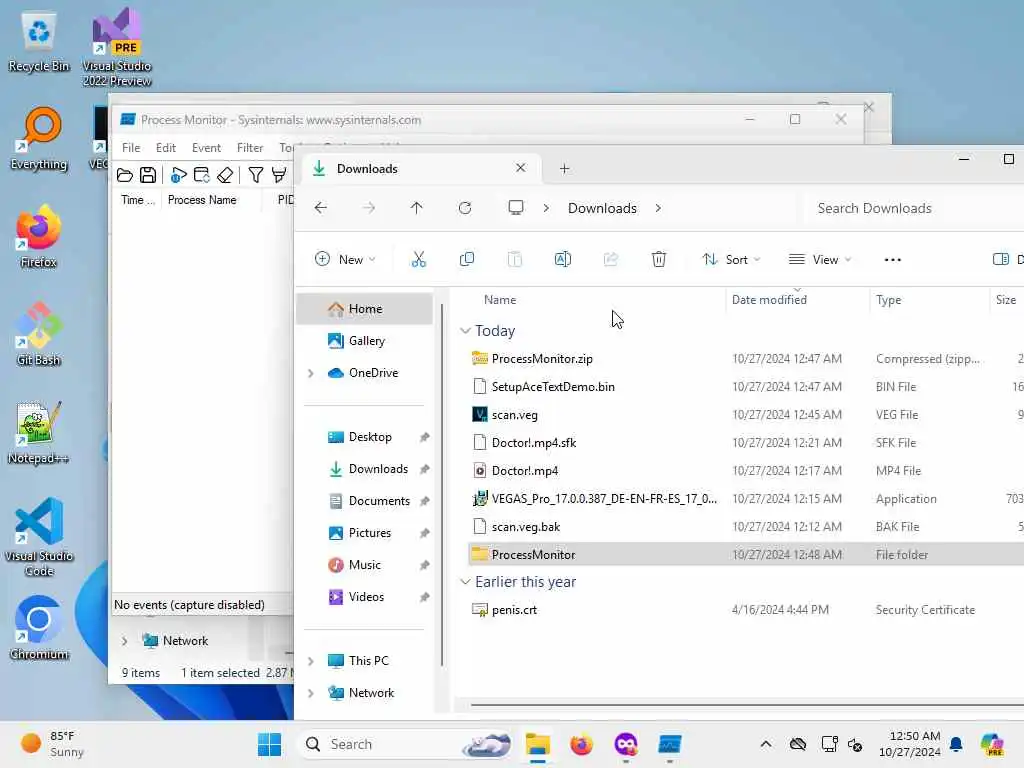Screen dimensions: 1024x768
Task: Select SetupAceTextDemo.bin file
Action: click(553, 387)
